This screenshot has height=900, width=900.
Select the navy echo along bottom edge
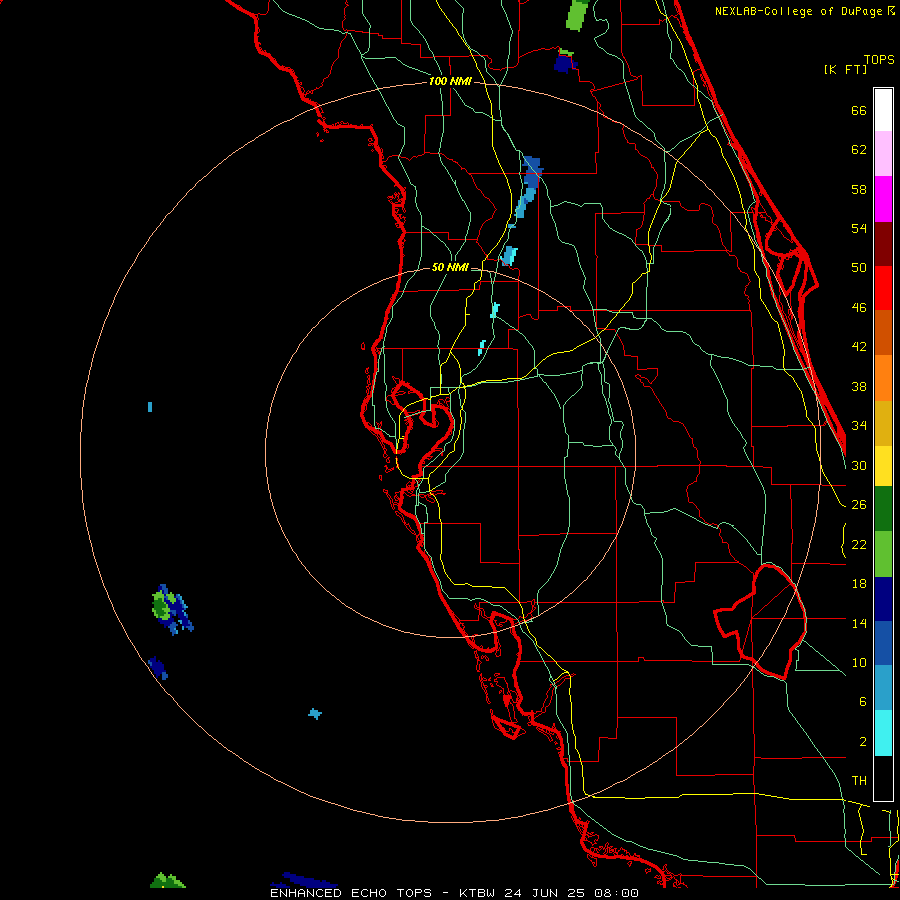tap(304, 880)
